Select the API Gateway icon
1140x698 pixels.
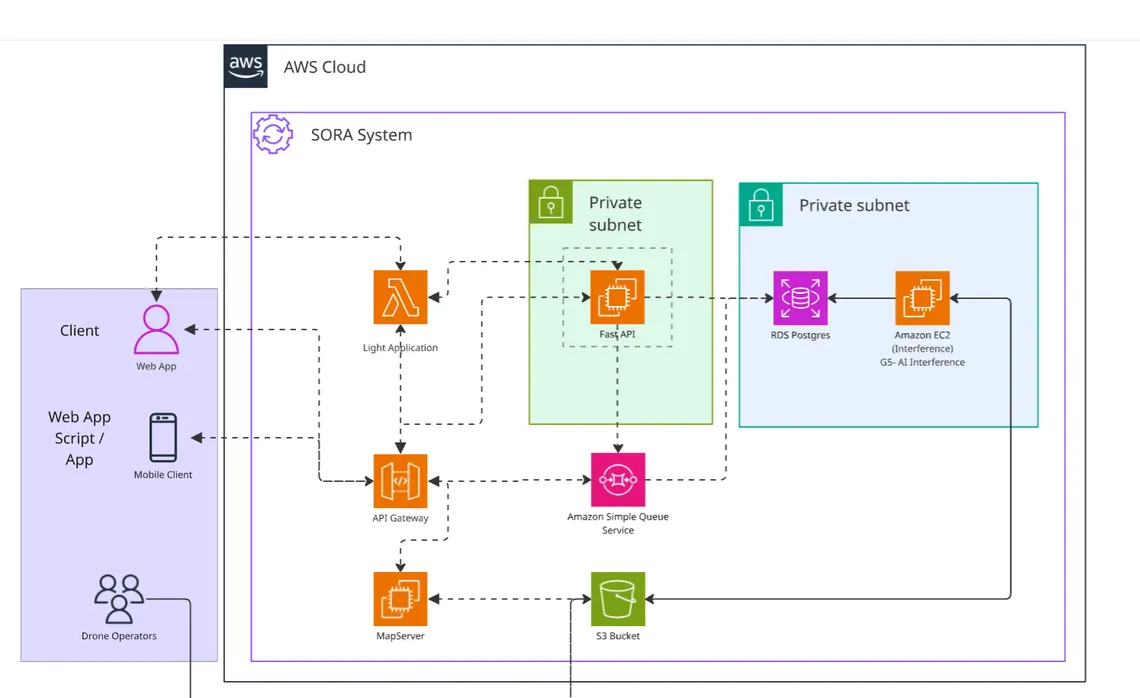(401, 481)
